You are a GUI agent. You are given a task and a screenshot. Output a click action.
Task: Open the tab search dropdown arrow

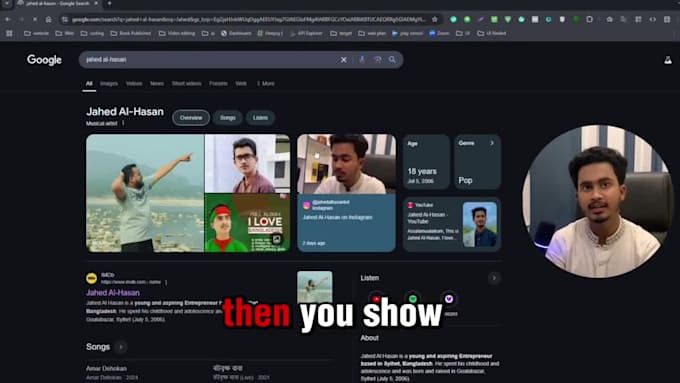click(7, 3)
